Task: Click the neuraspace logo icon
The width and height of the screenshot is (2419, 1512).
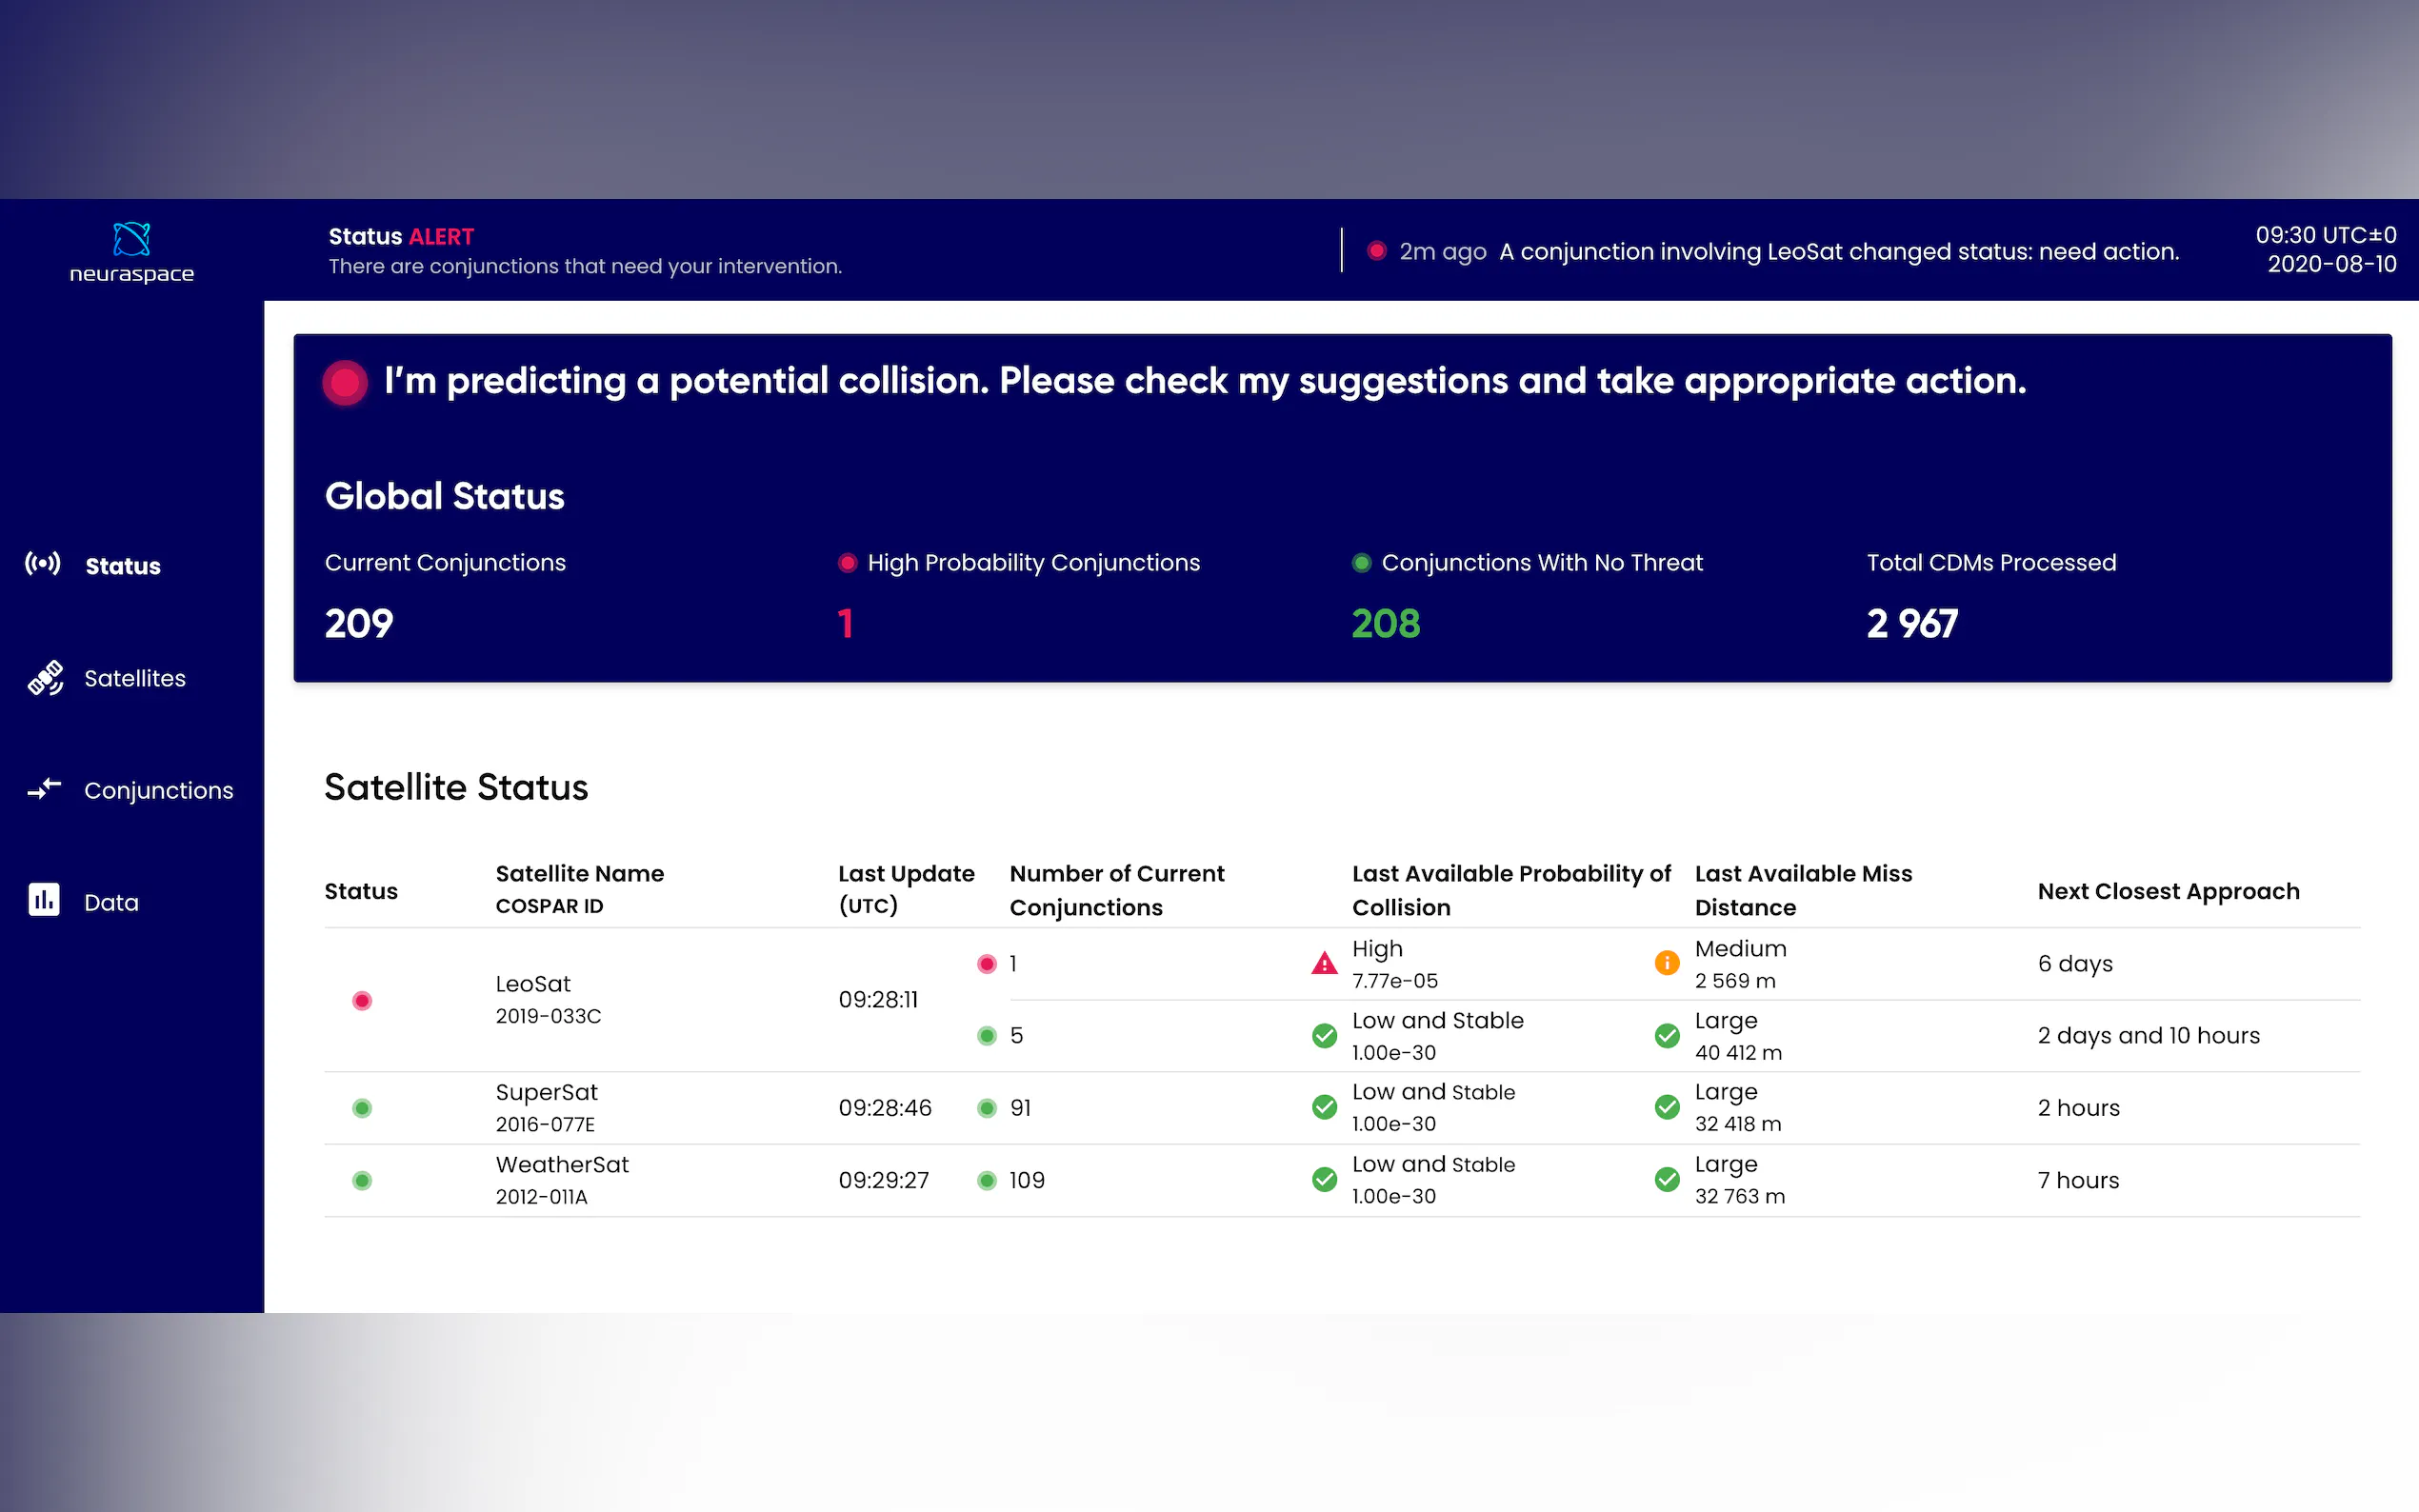Action: [131, 239]
